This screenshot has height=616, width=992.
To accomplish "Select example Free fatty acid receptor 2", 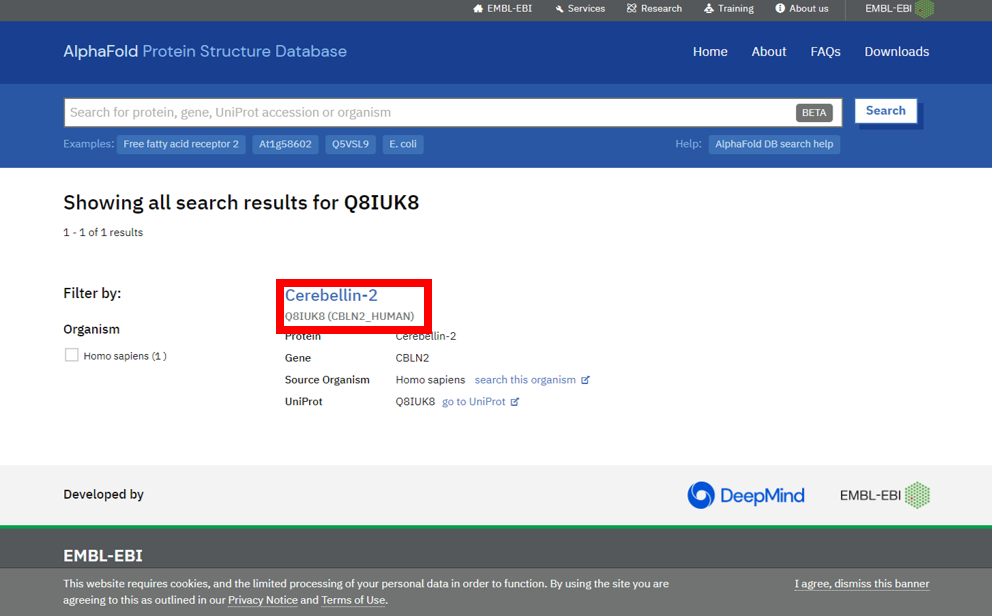I will 181,144.
